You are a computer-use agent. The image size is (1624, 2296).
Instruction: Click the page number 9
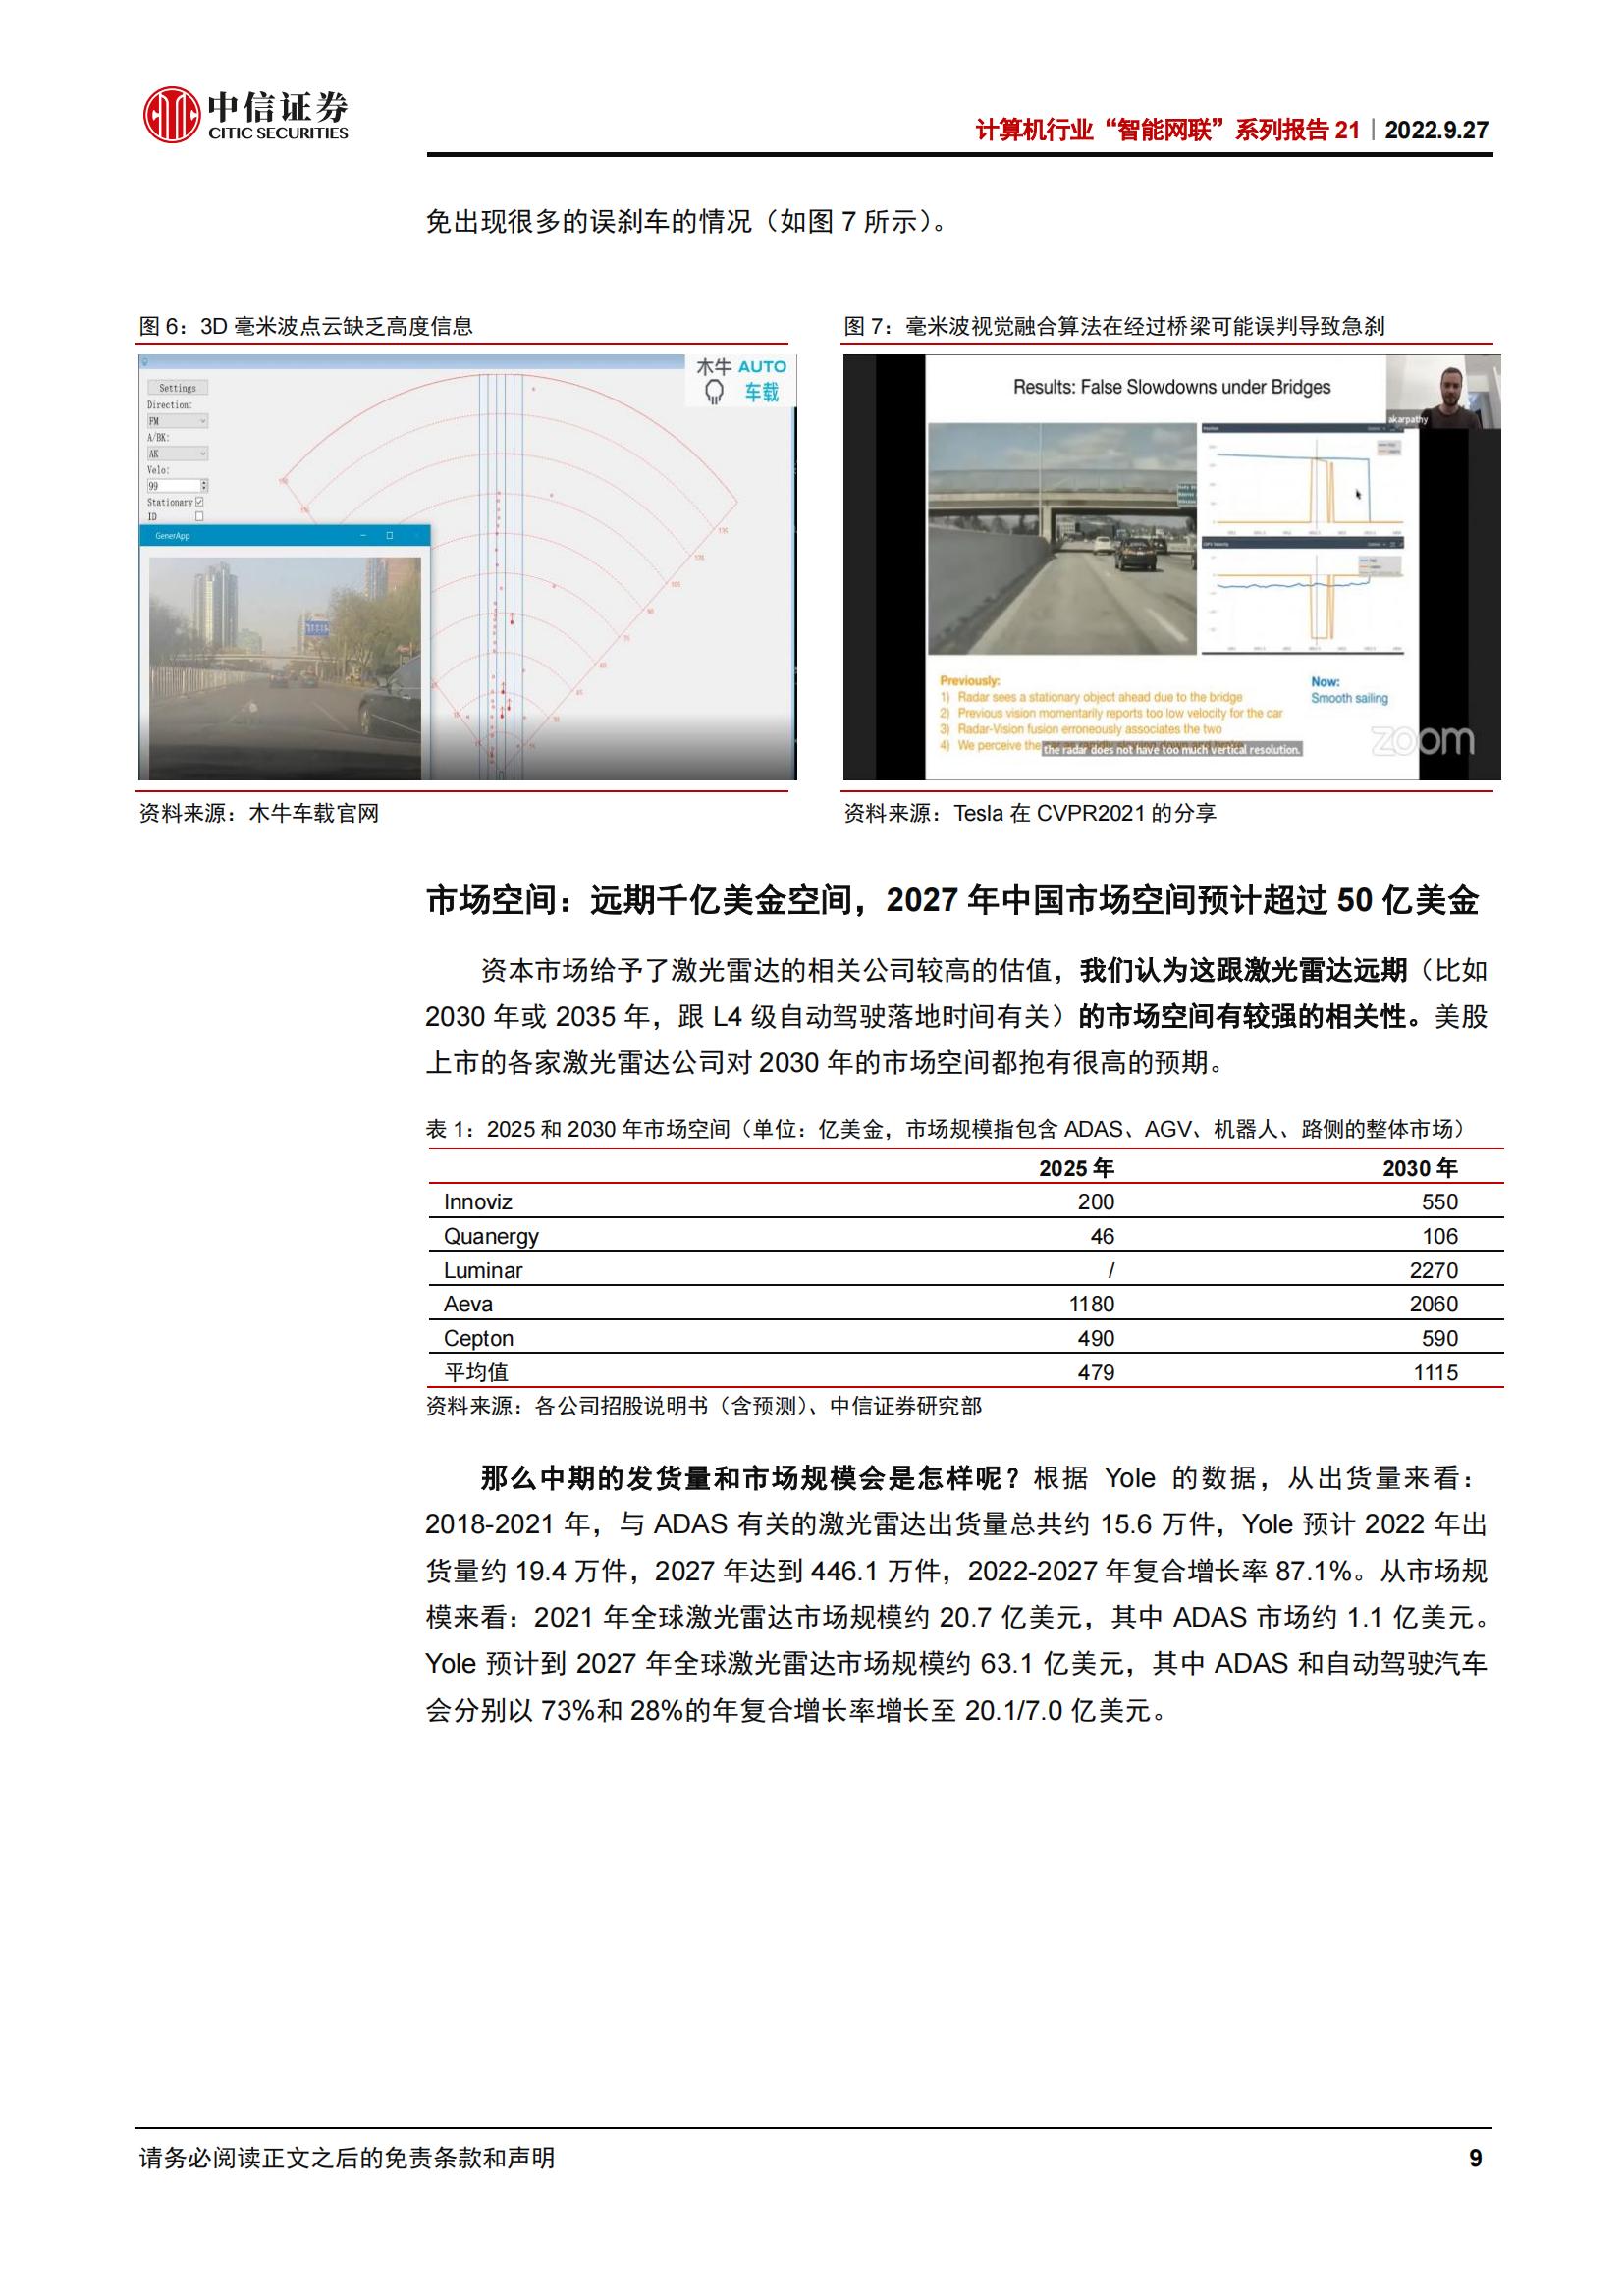click(1476, 2158)
